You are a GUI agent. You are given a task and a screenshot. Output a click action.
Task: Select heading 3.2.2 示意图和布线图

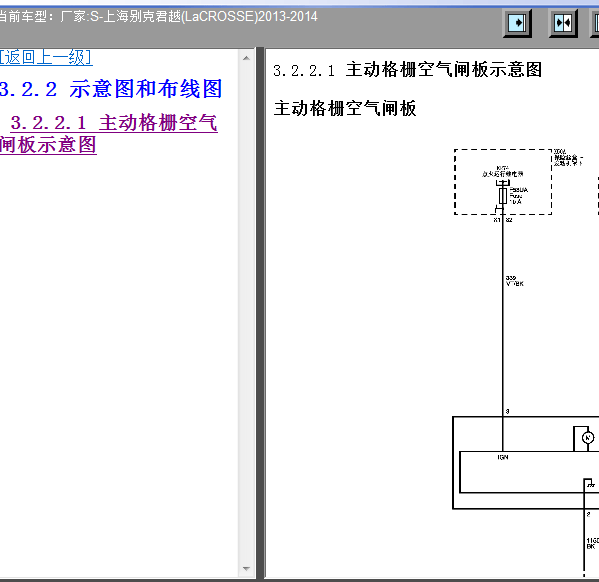(111, 89)
